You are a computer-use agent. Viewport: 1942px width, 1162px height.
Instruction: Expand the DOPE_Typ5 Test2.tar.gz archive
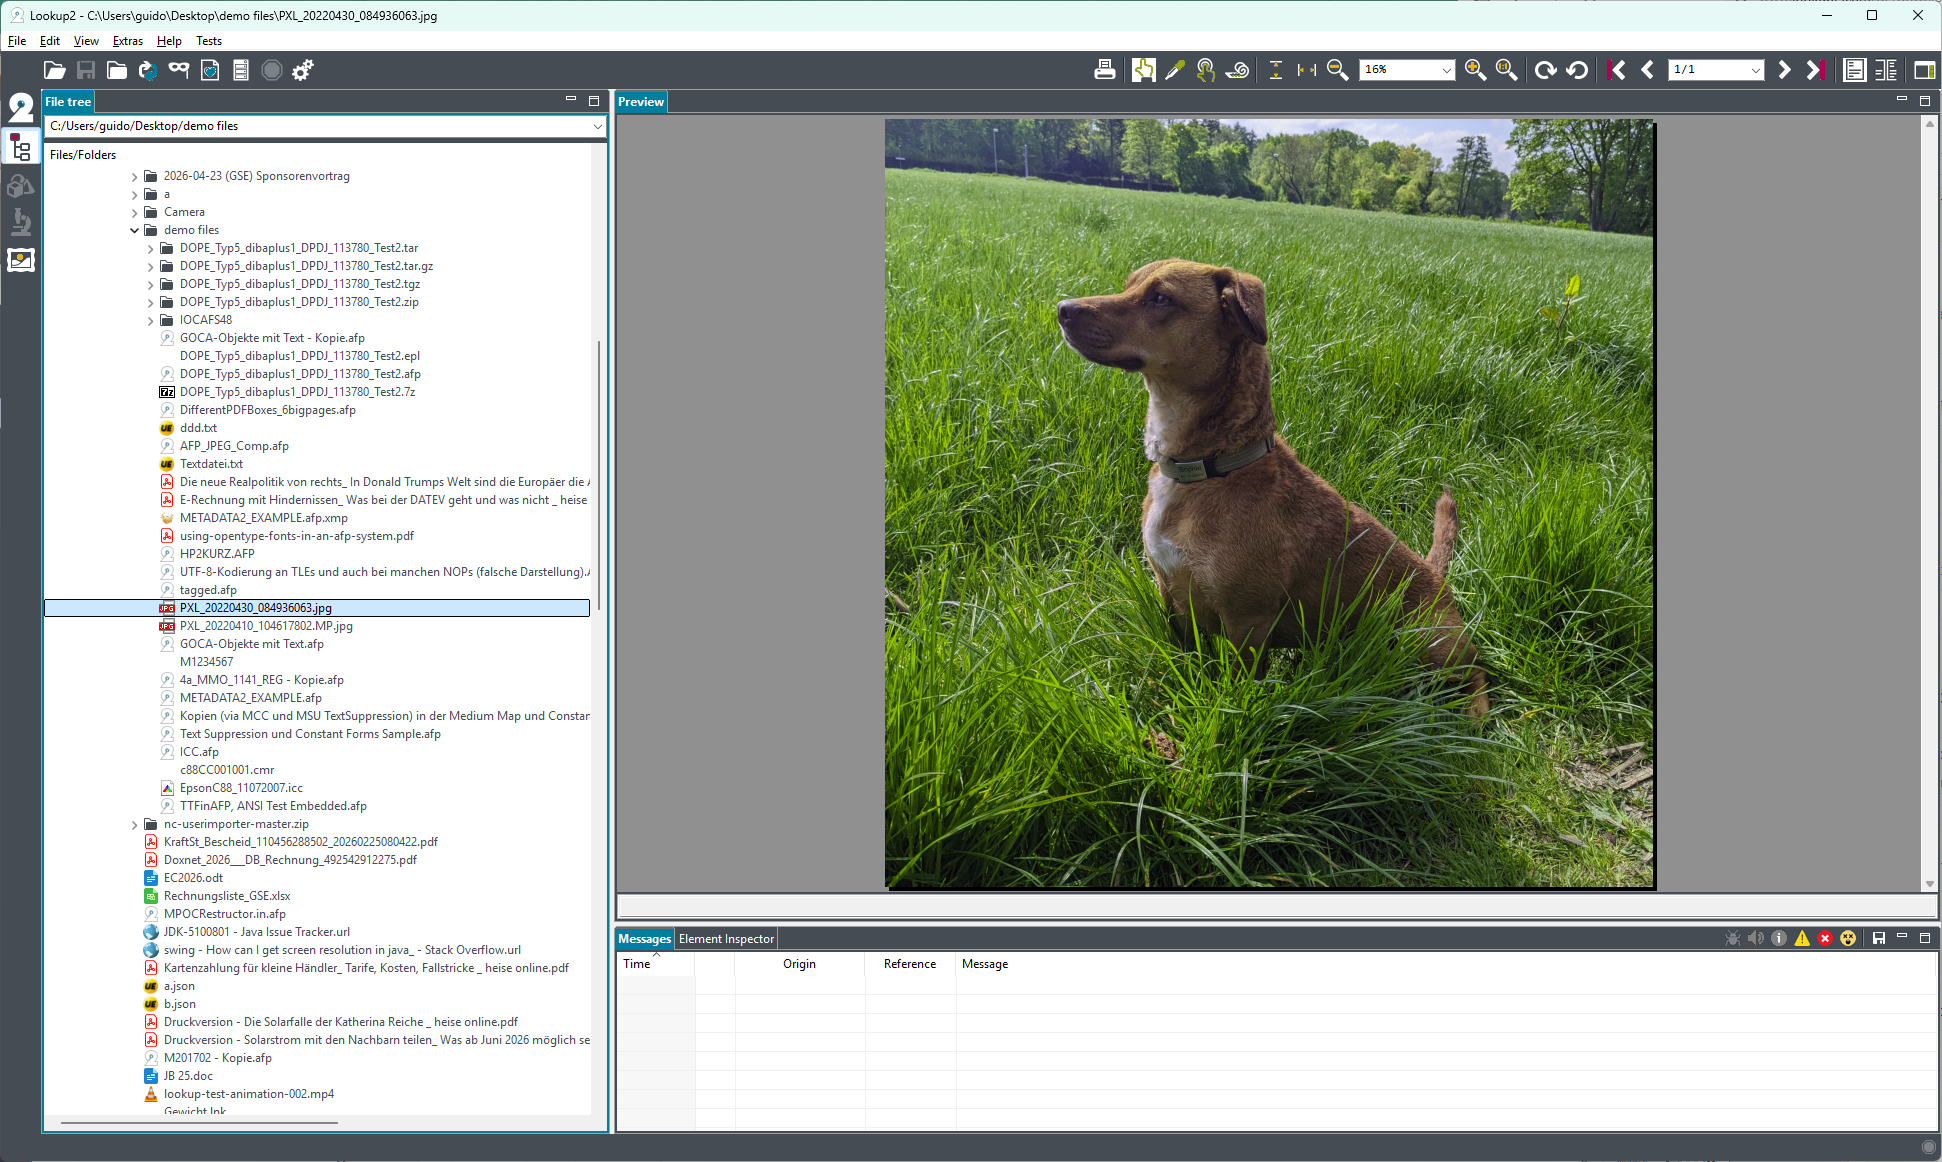pyautogui.click(x=151, y=267)
